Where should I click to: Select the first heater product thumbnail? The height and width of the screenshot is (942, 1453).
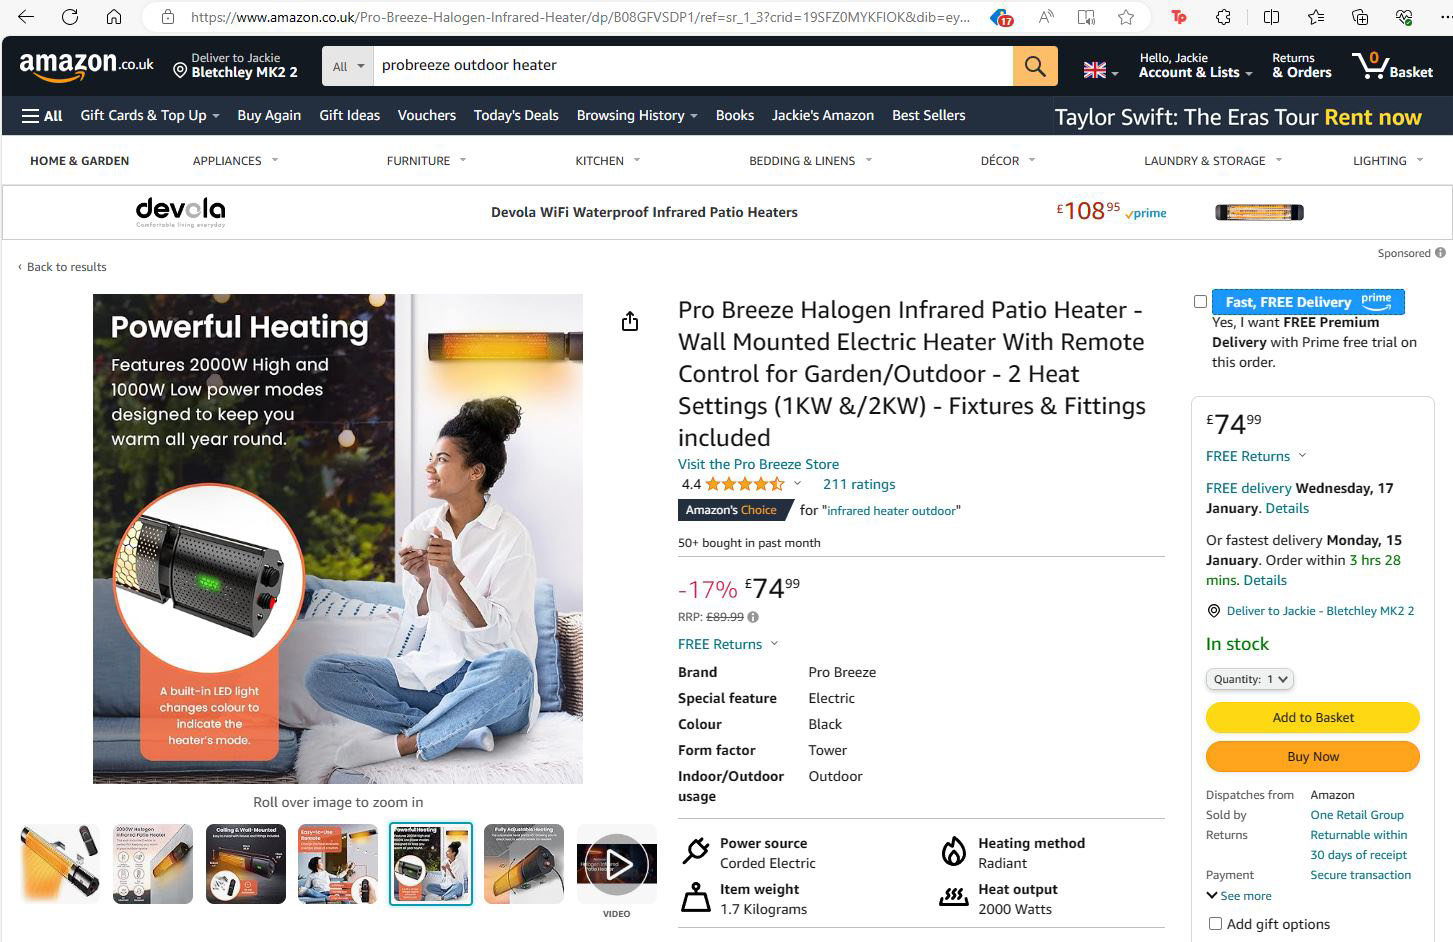point(60,864)
